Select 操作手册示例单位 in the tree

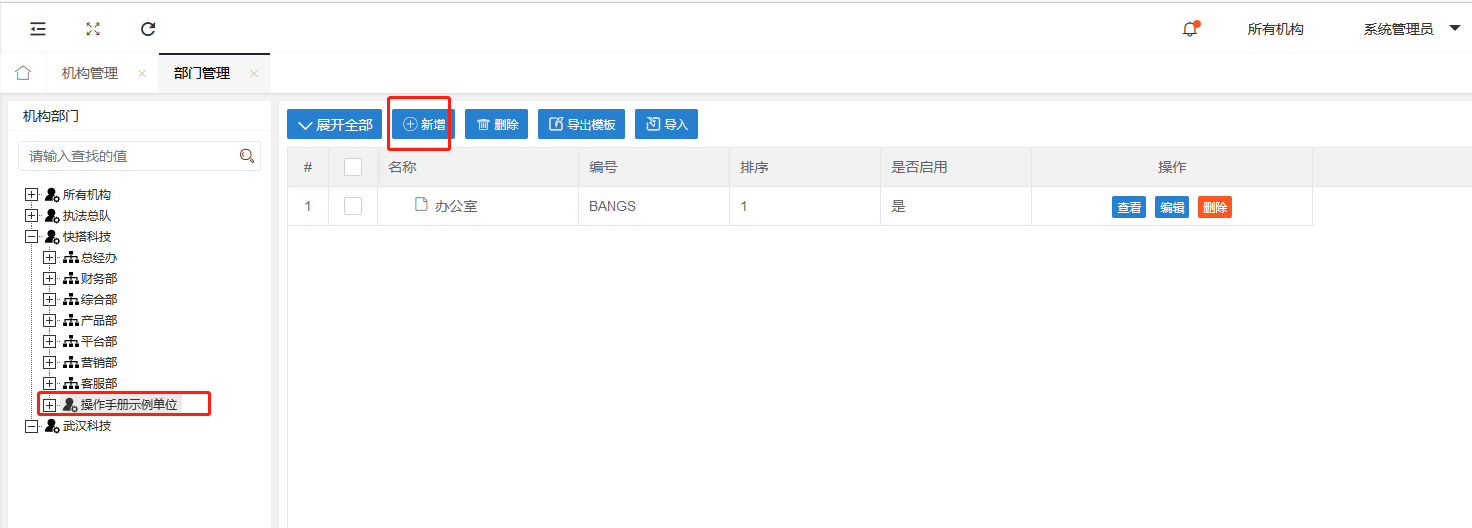coord(129,405)
